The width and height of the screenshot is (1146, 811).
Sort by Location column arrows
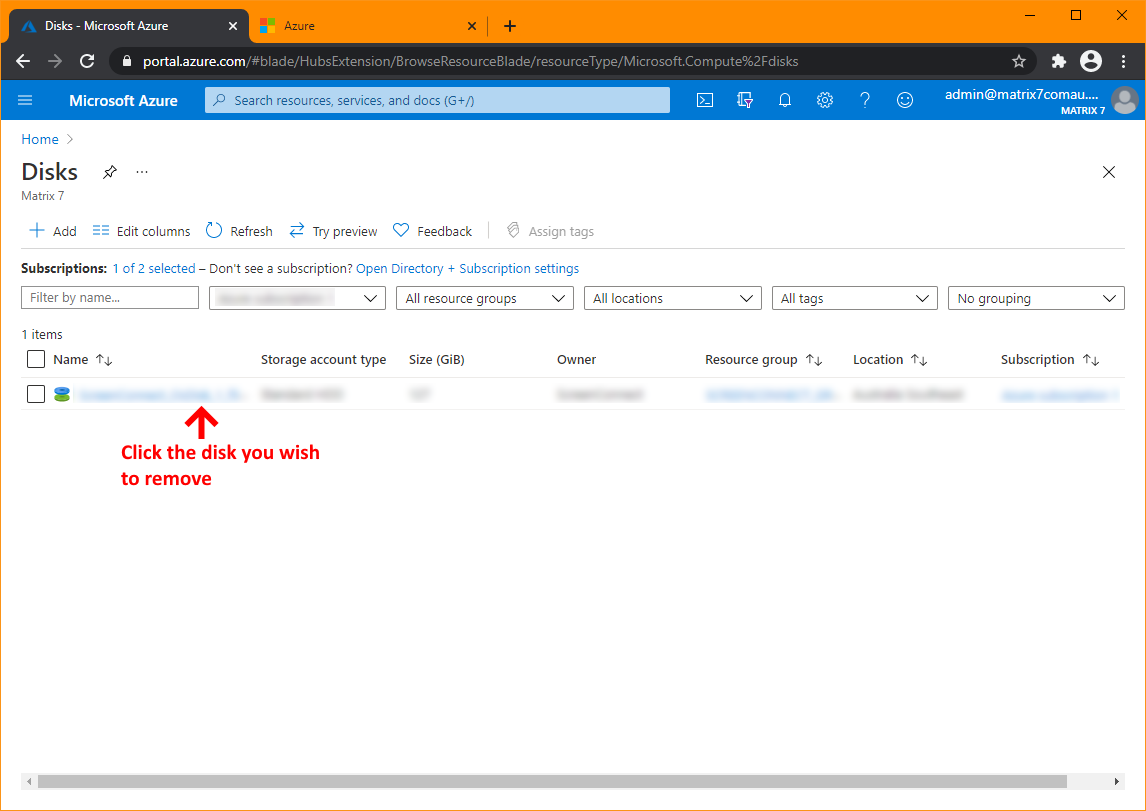919,359
